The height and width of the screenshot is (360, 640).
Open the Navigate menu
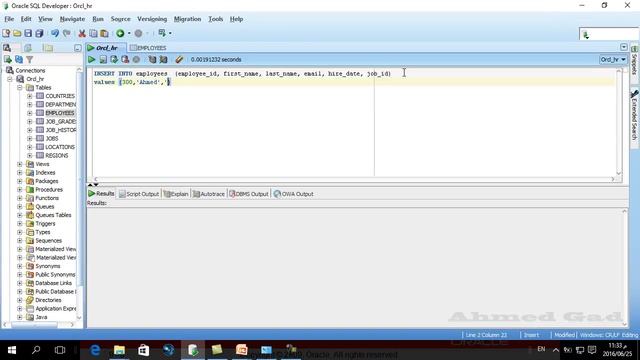click(x=72, y=19)
